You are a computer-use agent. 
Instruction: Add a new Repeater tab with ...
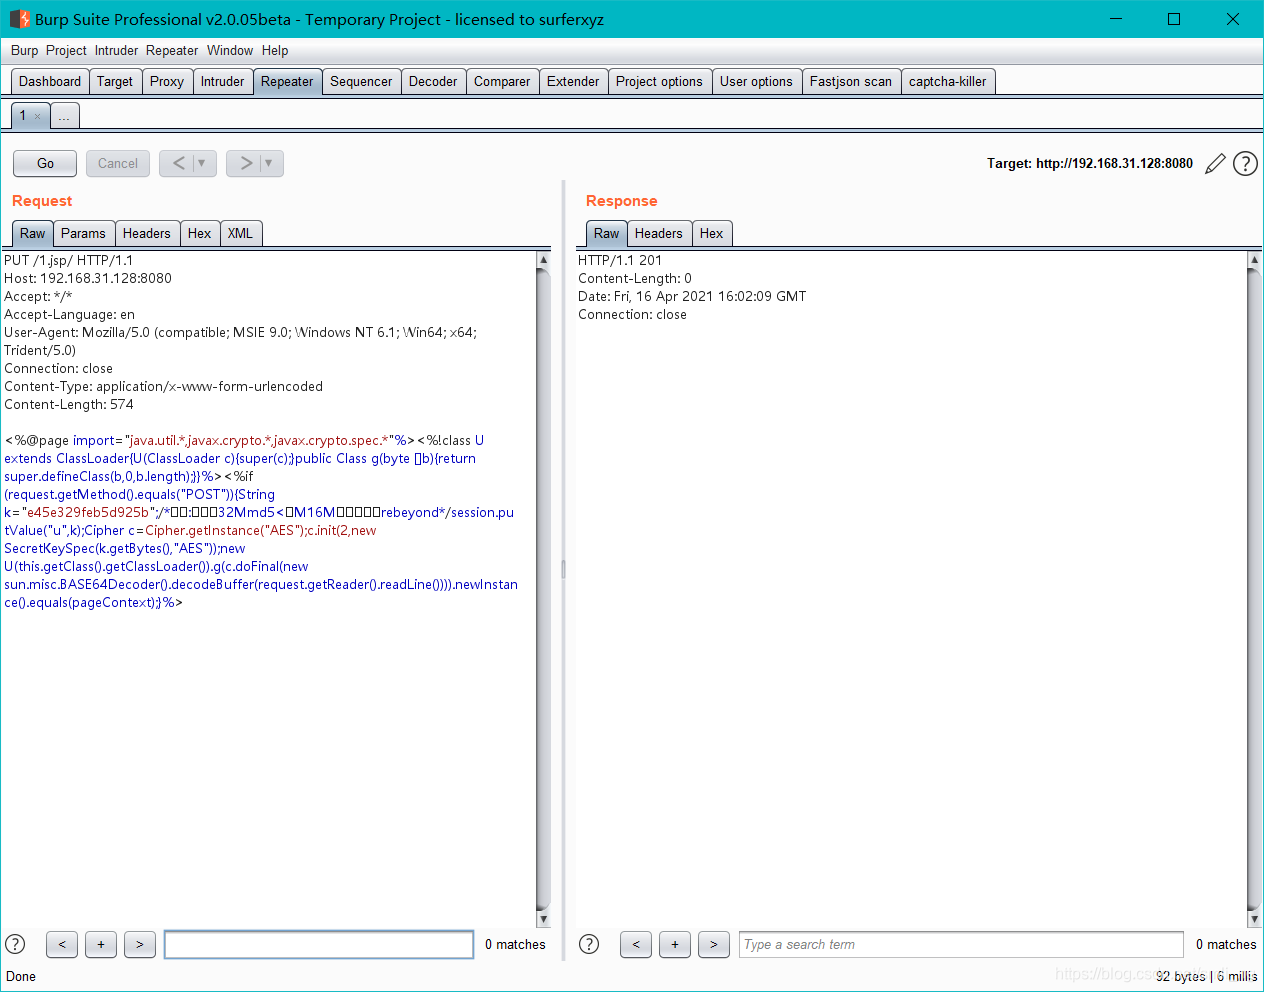click(64, 116)
